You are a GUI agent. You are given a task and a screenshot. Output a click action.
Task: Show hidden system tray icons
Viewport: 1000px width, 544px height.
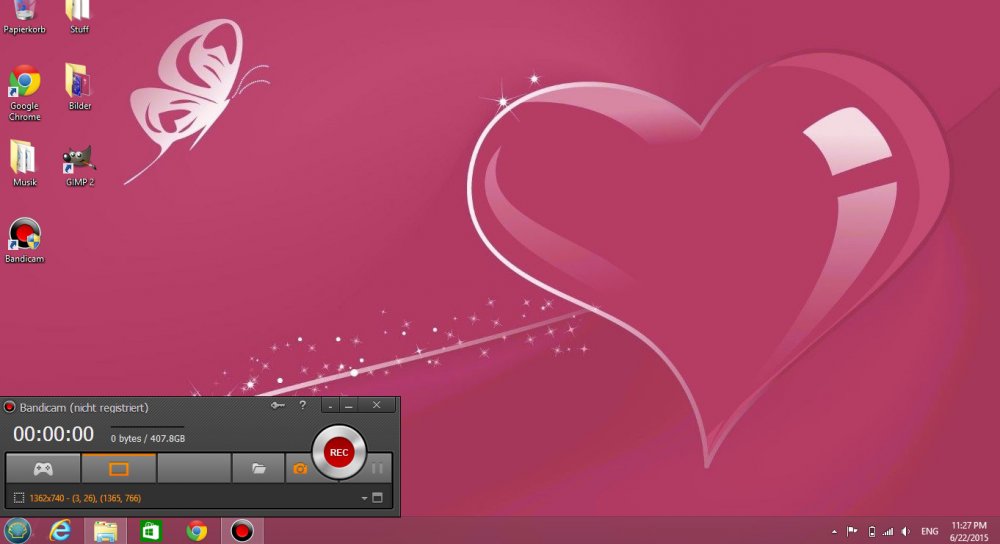(x=835, y=531)
